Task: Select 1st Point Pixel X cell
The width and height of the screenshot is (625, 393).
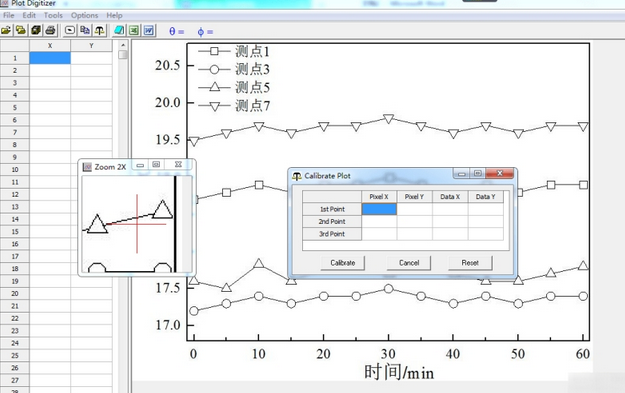Action: pos(379,209)
